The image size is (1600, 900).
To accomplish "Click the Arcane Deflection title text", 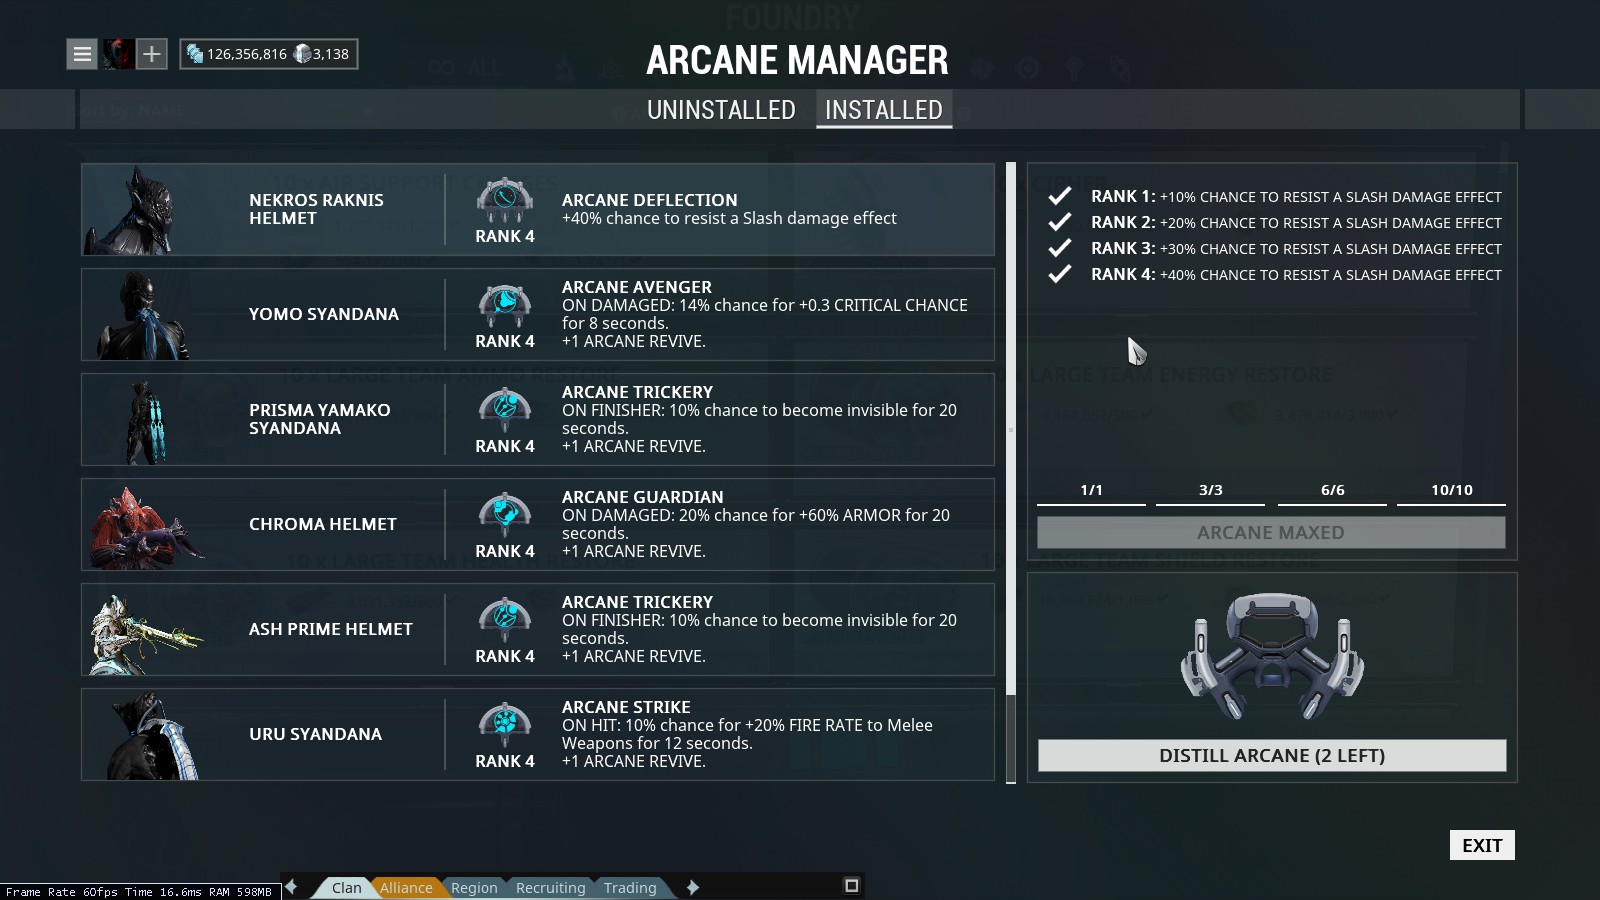I will pyautogui.click(x=650, y=200).
